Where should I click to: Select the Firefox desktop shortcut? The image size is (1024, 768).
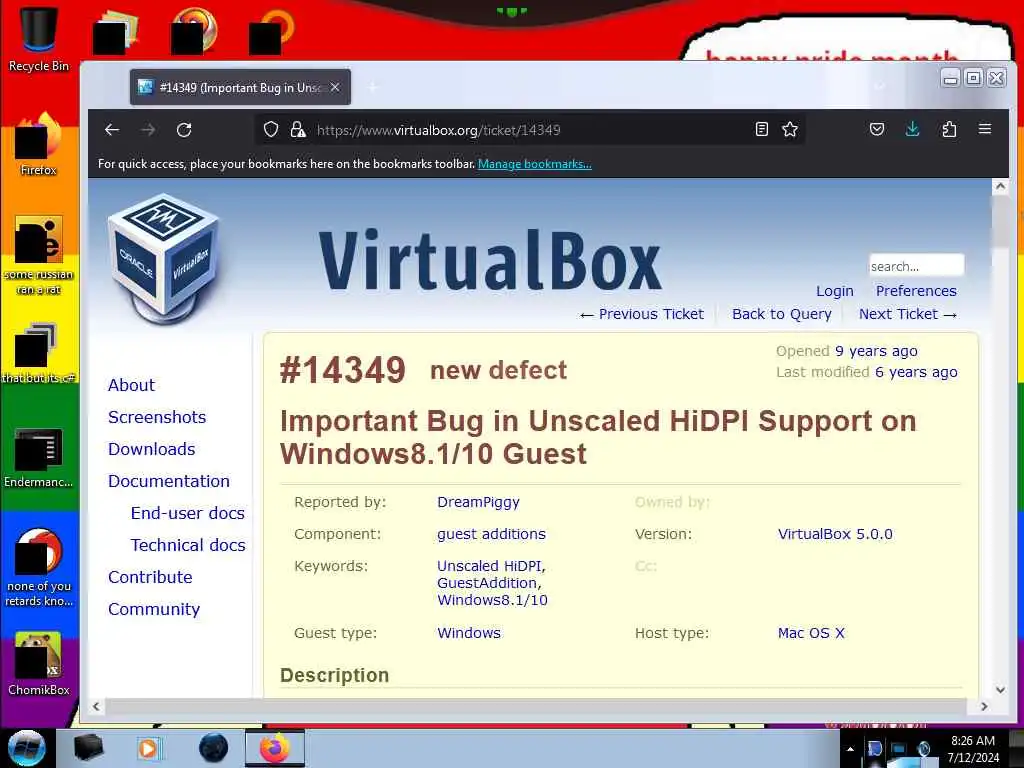coord(39,145)
